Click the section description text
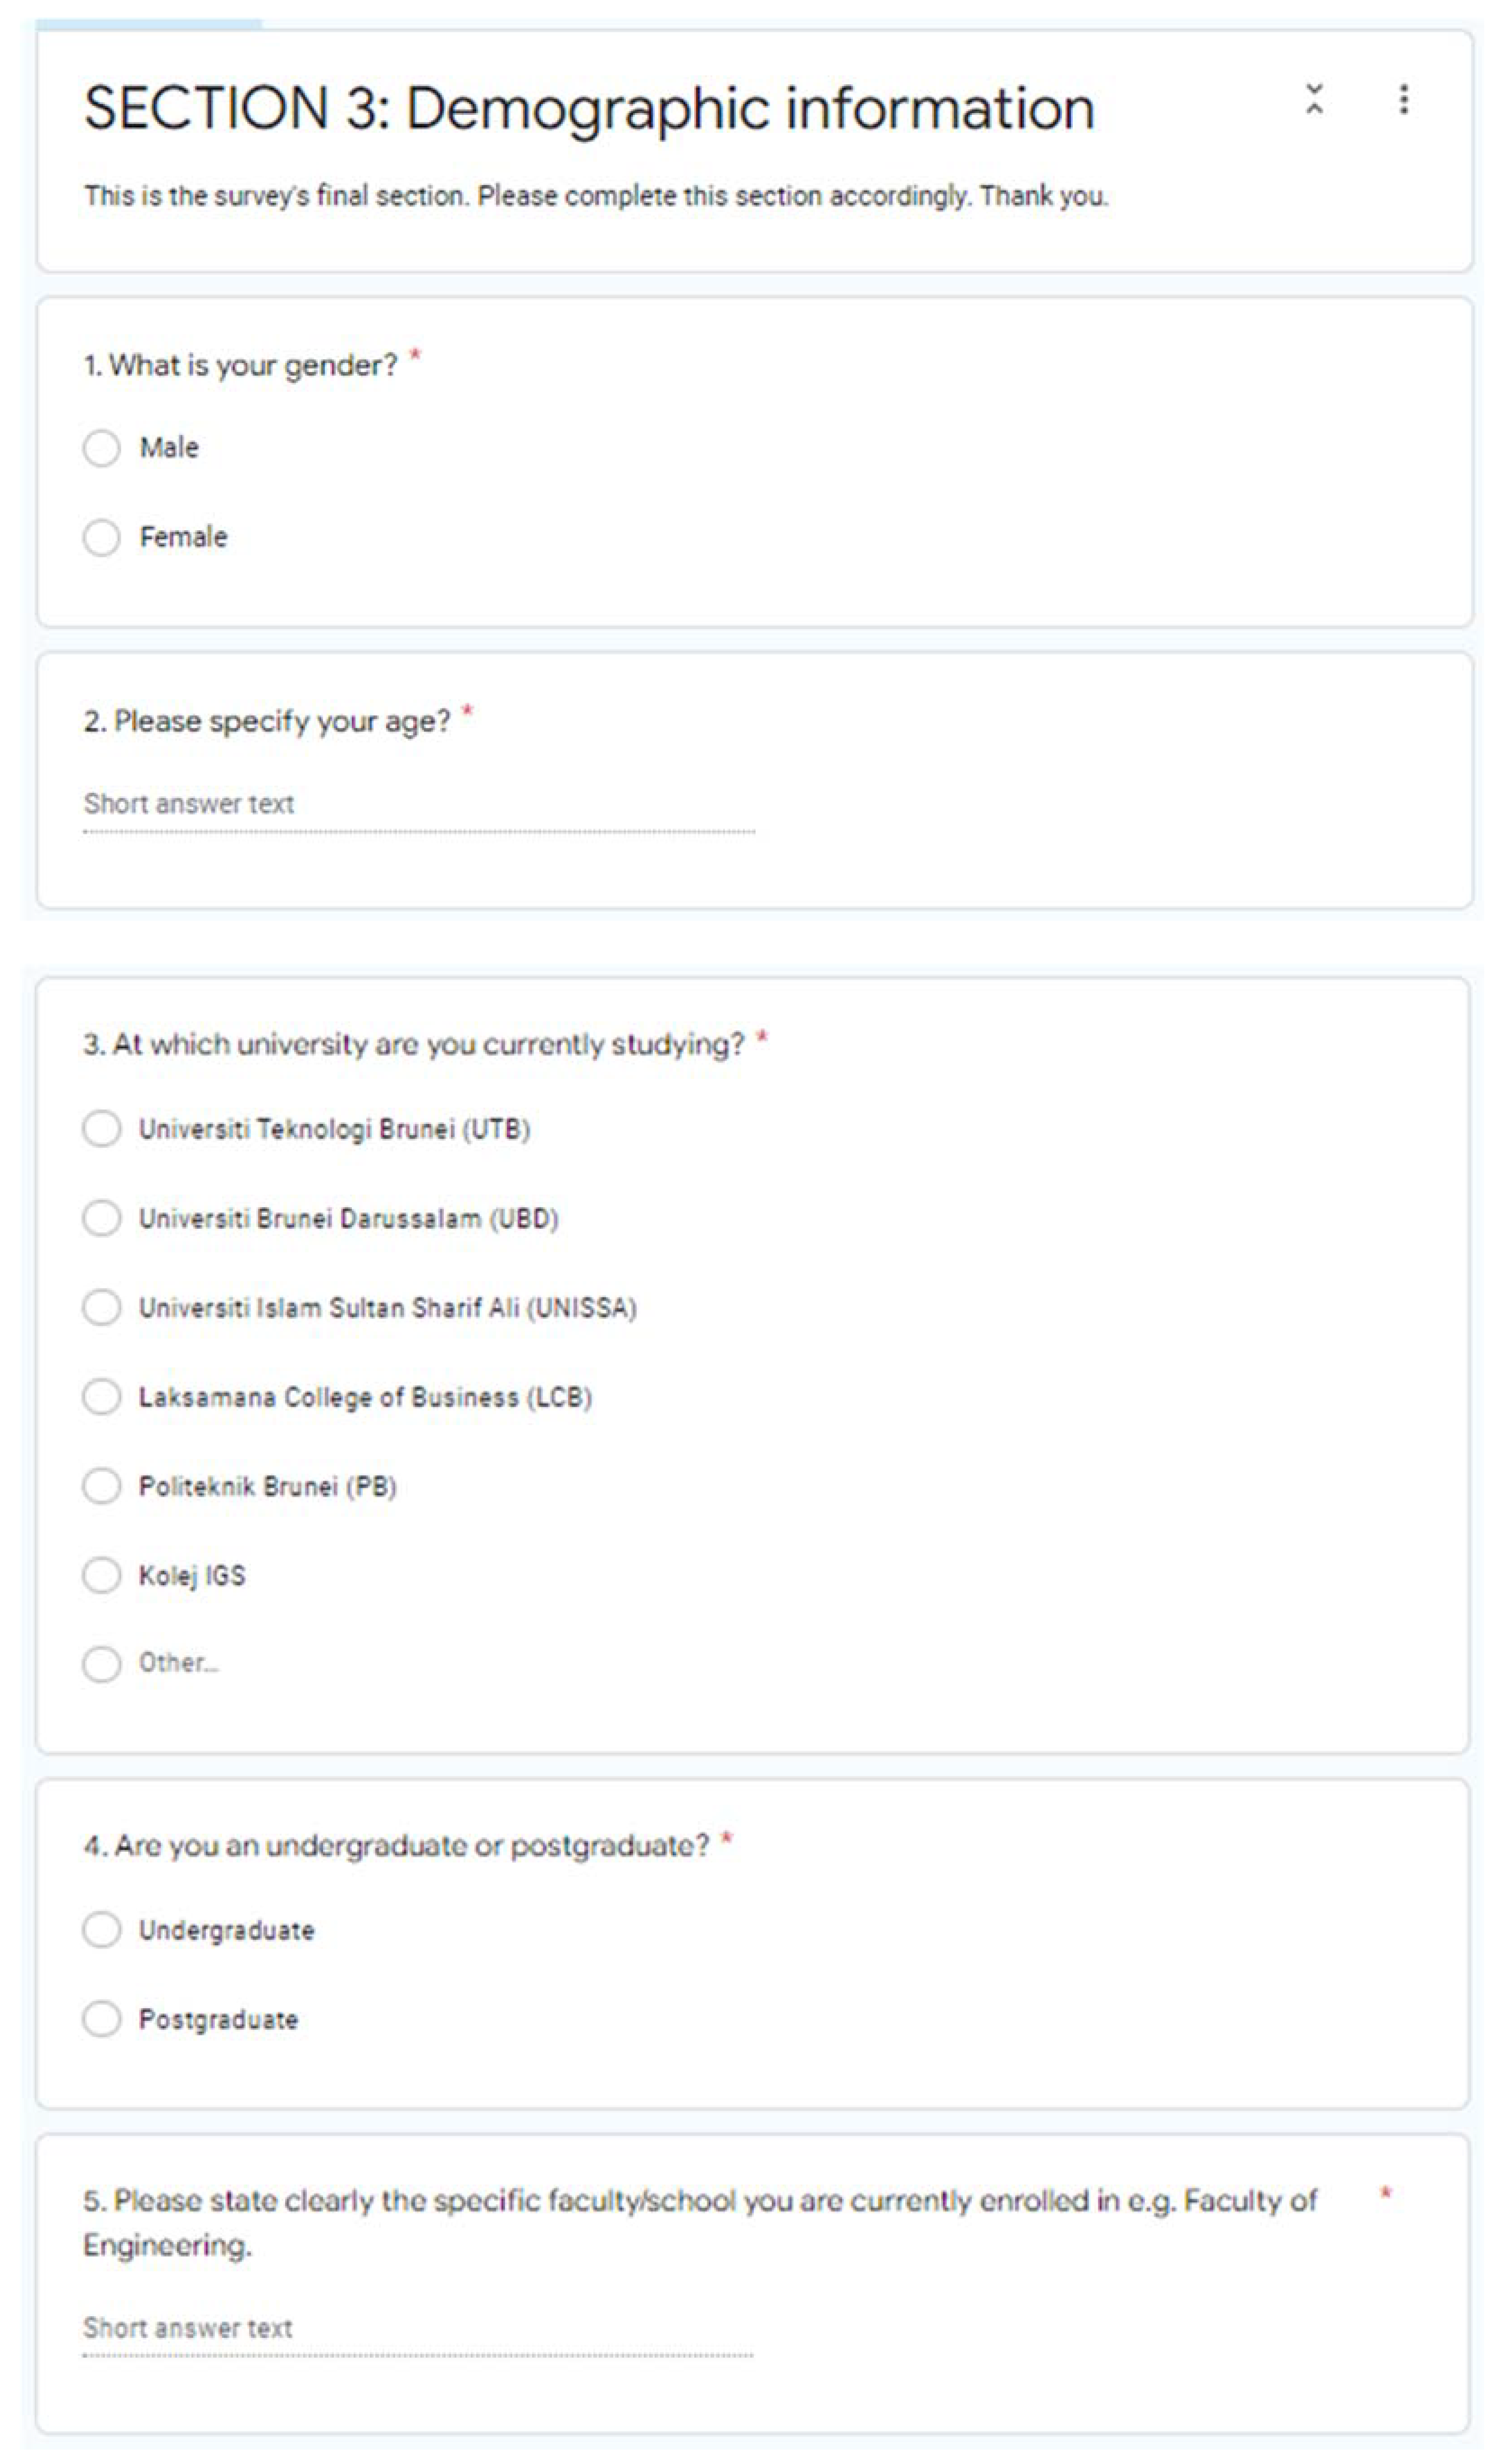 [596, 196]
